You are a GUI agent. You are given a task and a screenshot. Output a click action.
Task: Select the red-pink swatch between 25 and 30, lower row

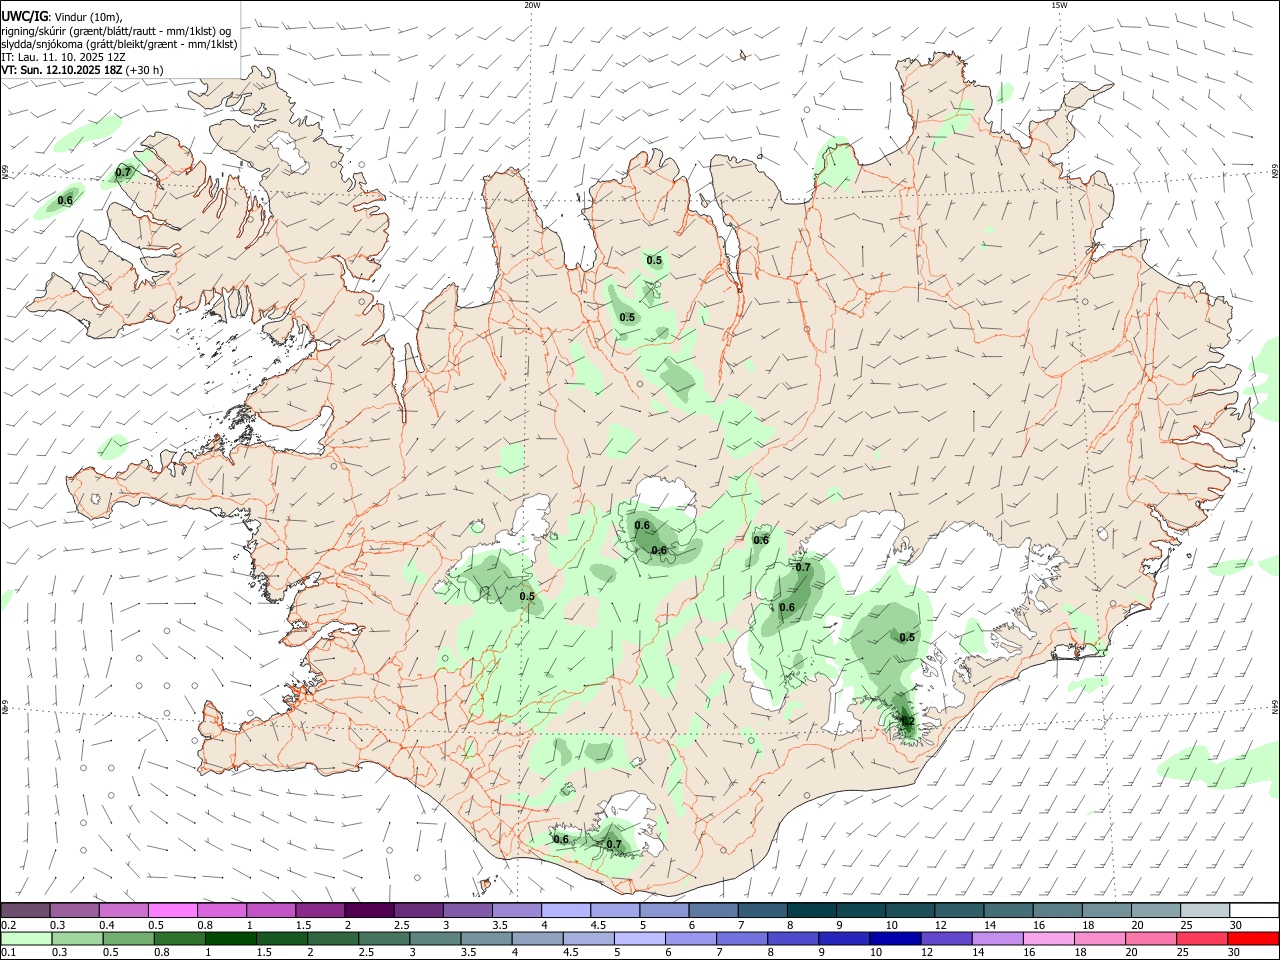pos(1201,938)
